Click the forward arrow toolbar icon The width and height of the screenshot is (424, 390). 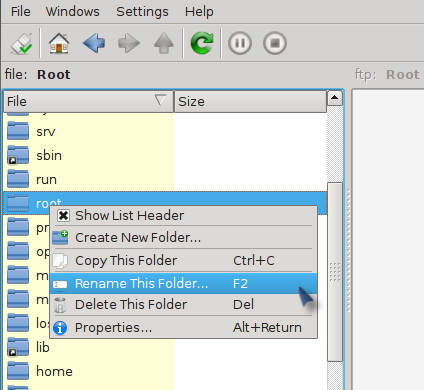point(129,43)
